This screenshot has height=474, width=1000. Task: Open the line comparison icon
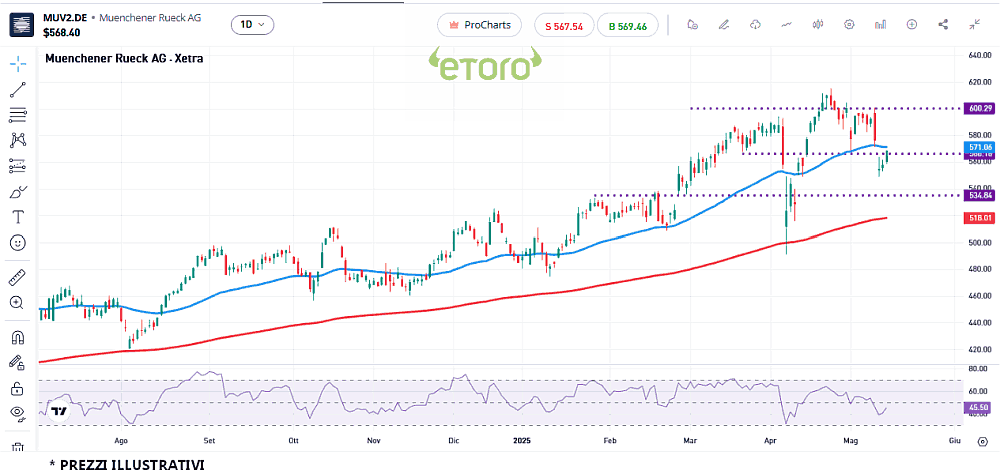tap(786, 25)
